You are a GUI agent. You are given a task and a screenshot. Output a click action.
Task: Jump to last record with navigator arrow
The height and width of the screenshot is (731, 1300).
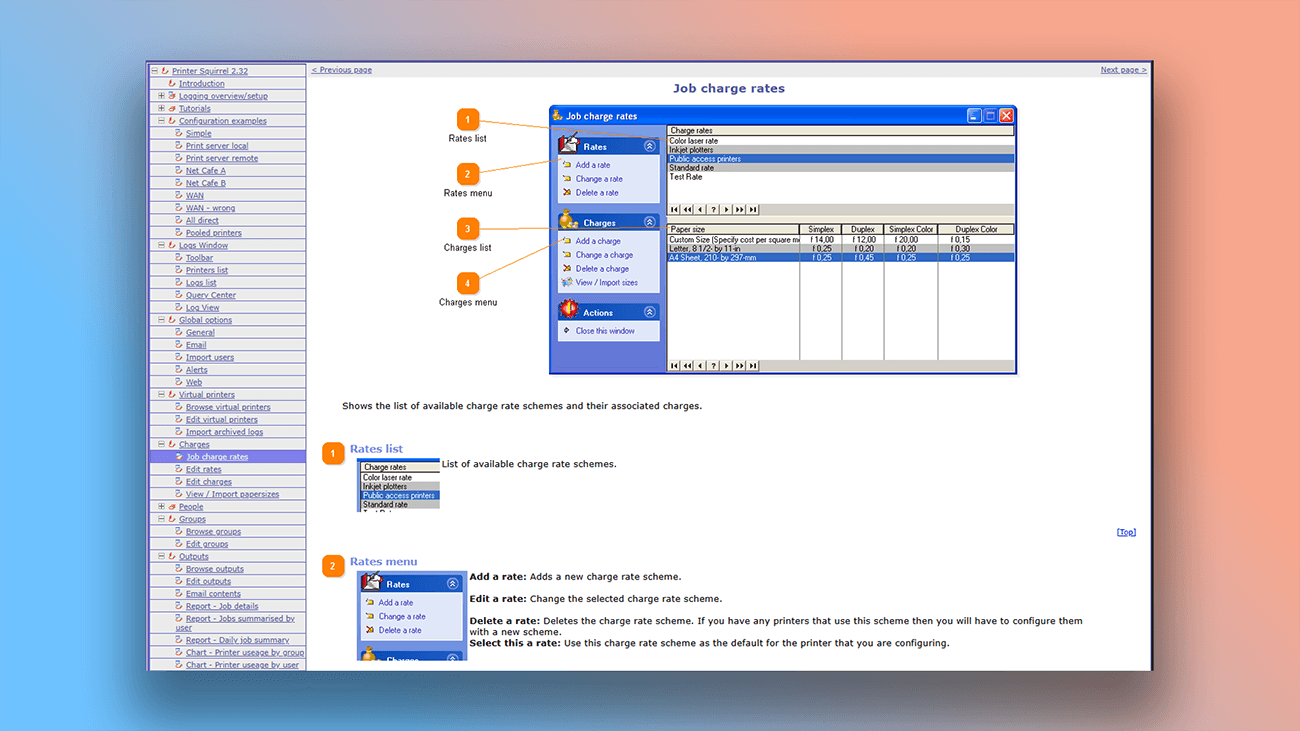752,210
